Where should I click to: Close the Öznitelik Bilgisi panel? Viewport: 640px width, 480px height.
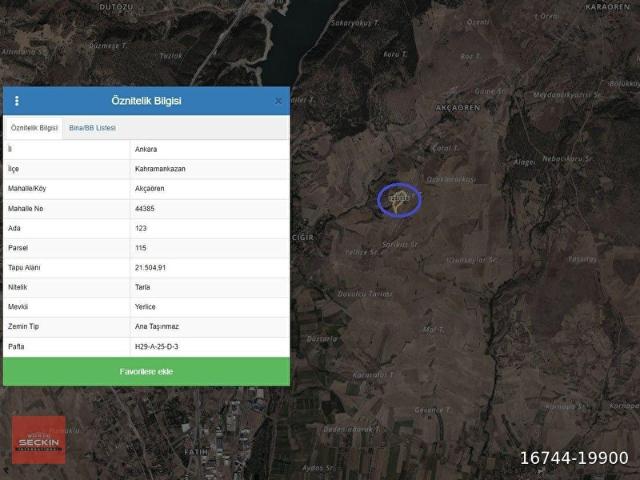[278, 101]
